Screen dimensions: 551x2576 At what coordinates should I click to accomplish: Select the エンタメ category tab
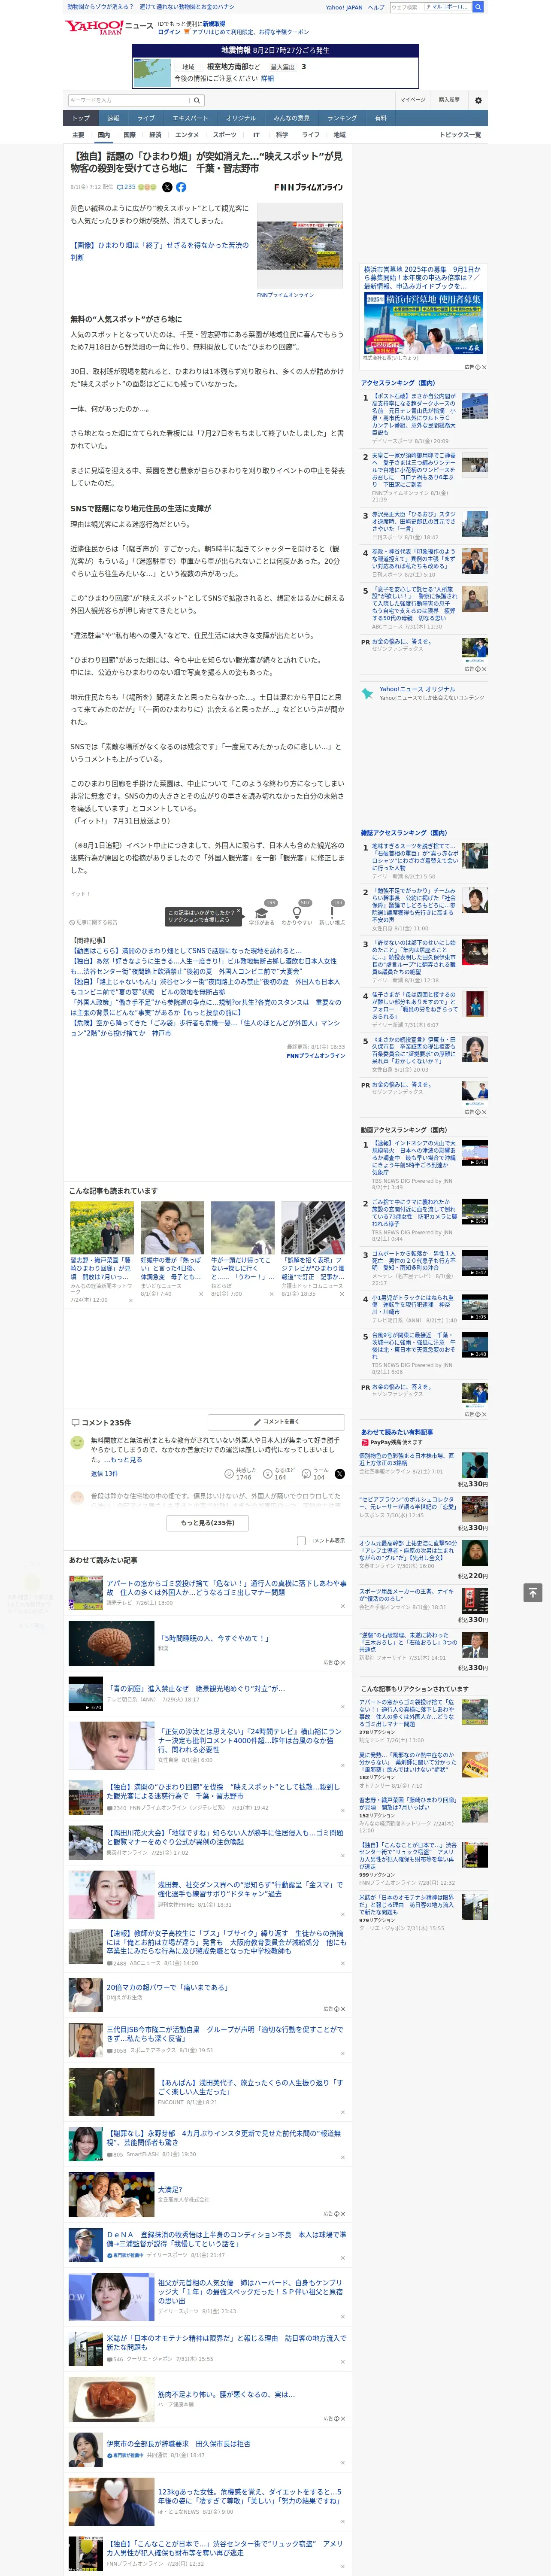pos(187,134)
